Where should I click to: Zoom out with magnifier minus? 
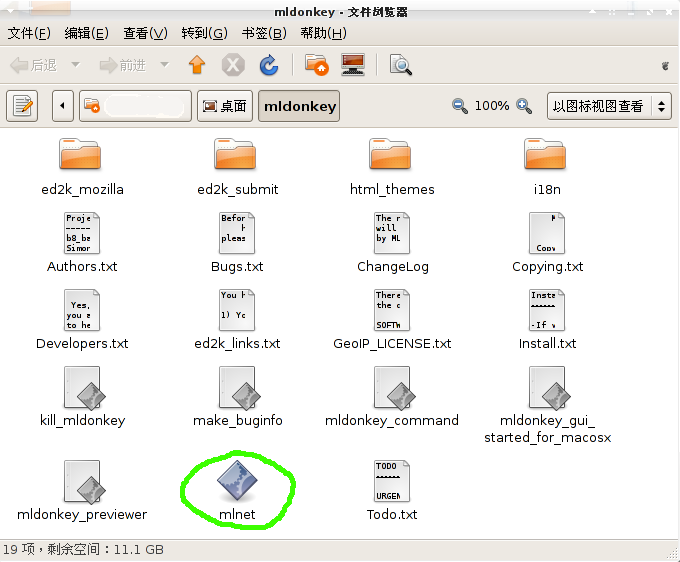point(459,106)
